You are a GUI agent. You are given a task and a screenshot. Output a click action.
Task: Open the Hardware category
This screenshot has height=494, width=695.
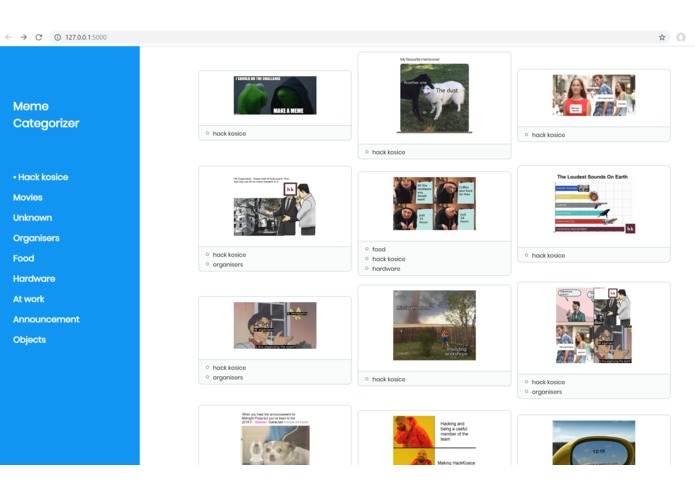coord(34,279)
